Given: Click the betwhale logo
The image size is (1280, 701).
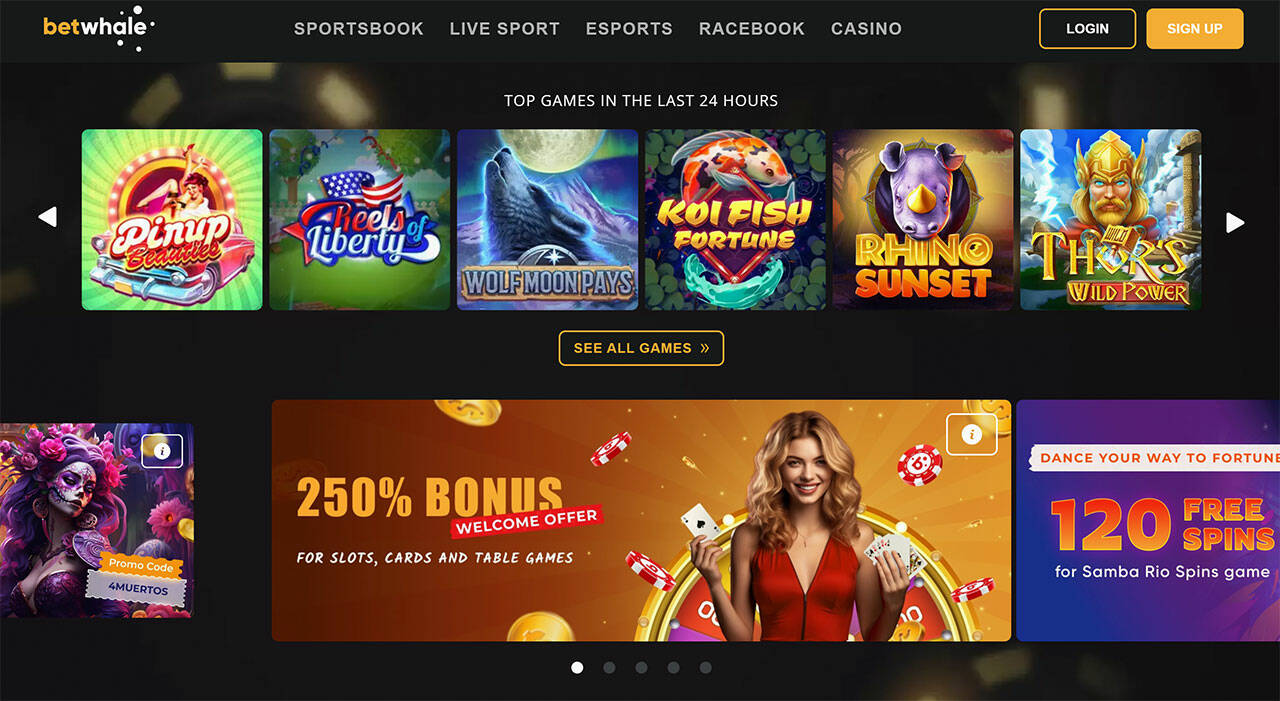Looking at the screenshot, I should [99, 27].
